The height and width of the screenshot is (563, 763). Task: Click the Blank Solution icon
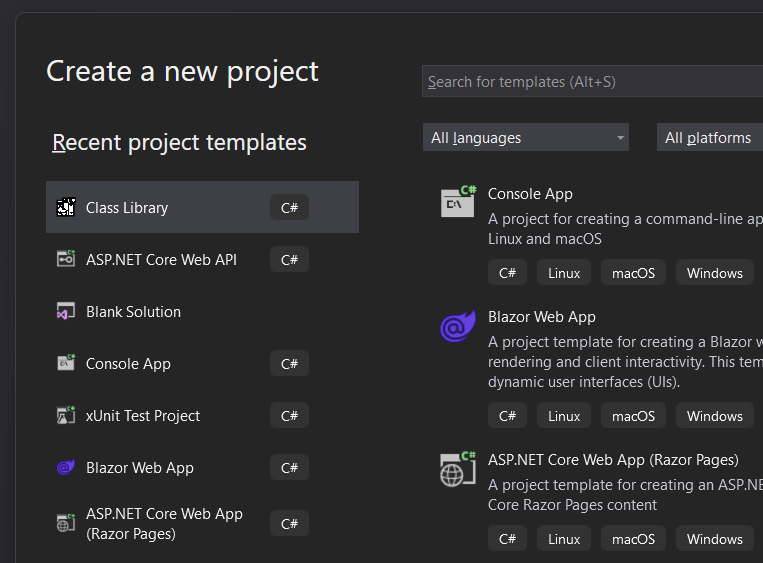(x=66, y=312)
